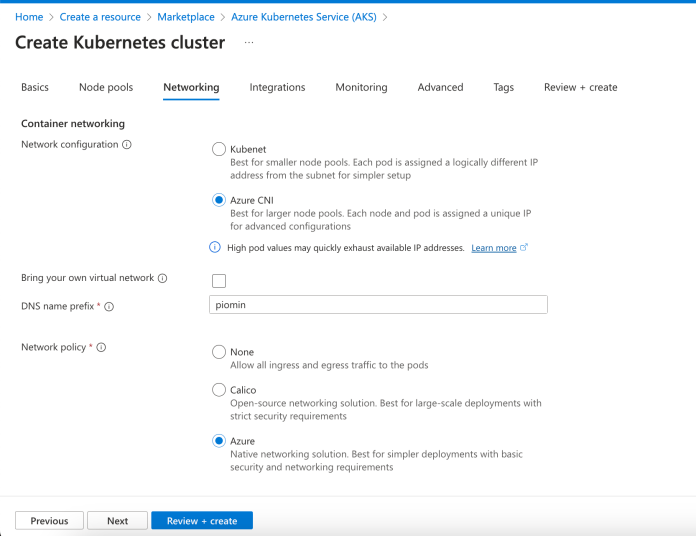Navigate to Marketplace in the breadcrumb

tap(188, 17)
